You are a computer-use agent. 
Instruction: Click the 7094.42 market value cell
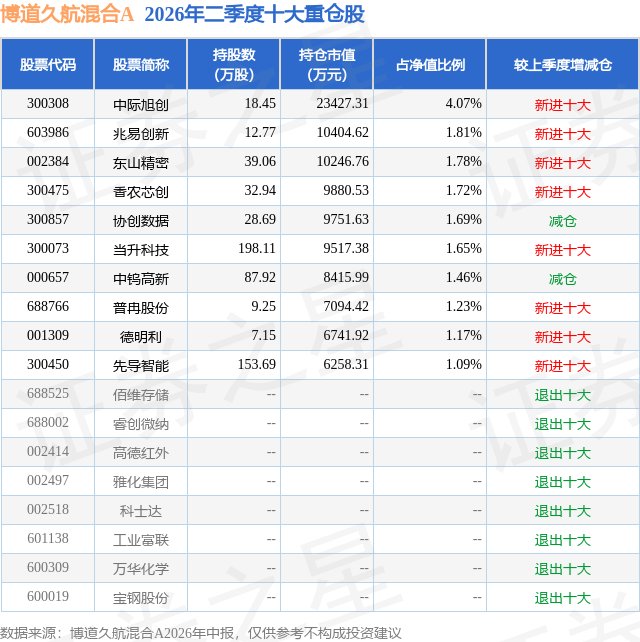click(x=346, y=306)
